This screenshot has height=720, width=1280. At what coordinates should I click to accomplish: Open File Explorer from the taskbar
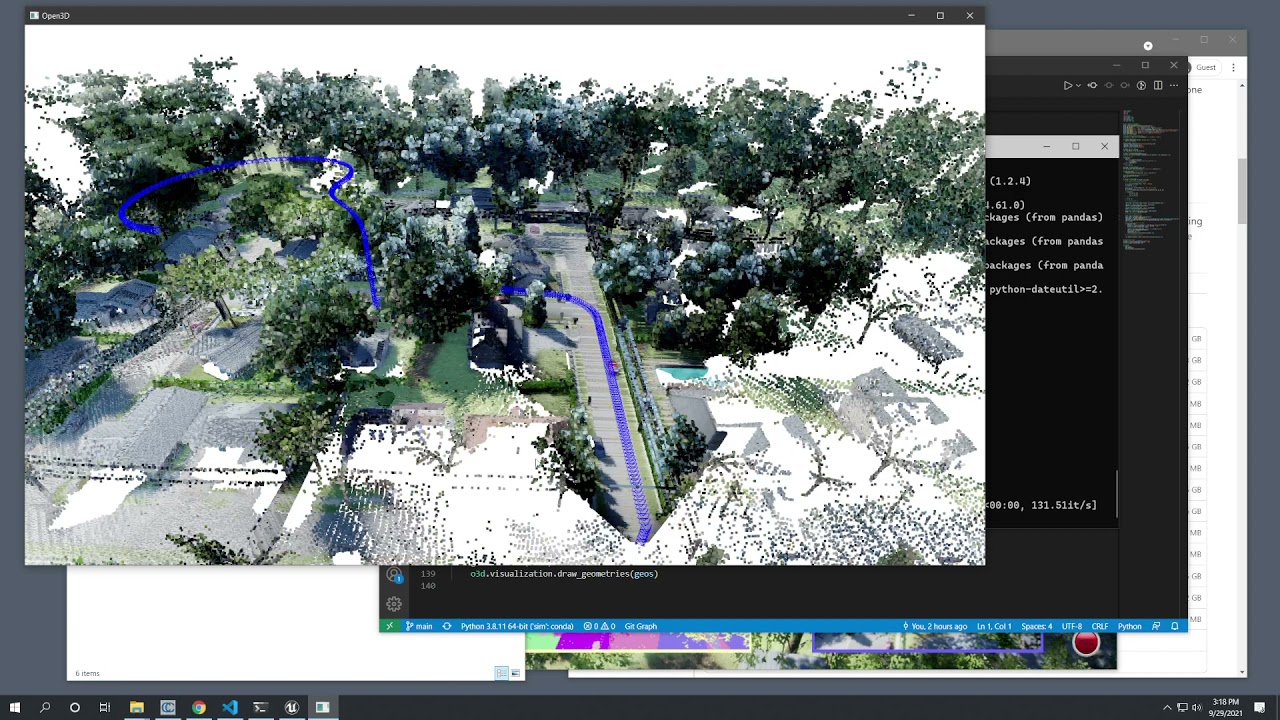click(136, 708)
